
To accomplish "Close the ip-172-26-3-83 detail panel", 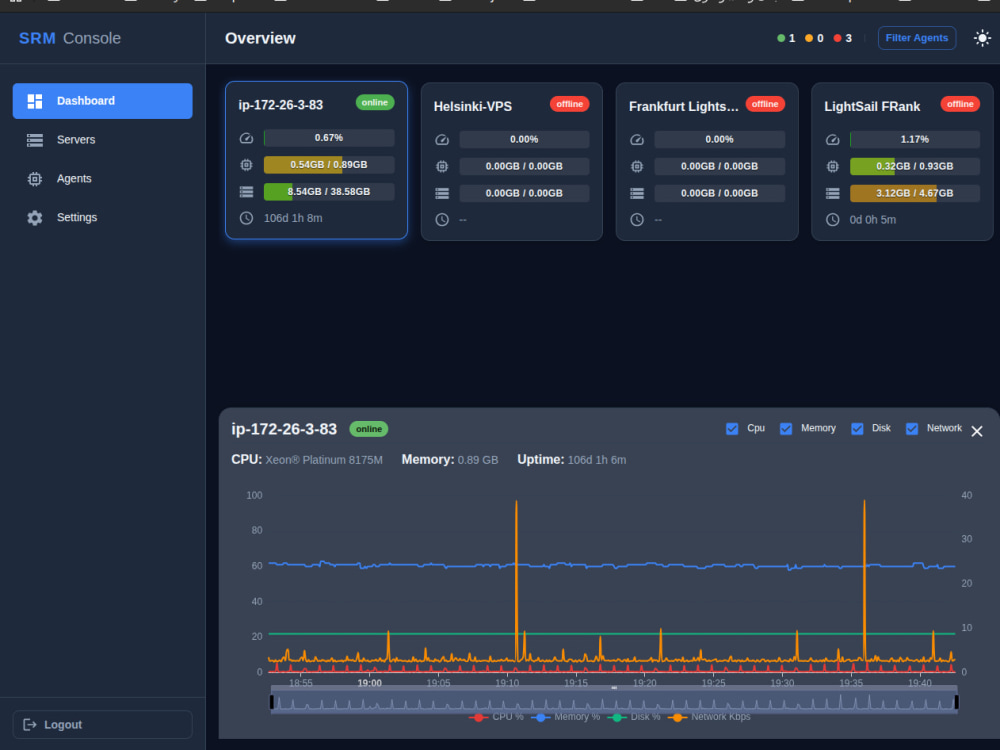I will click(x=976, y=432).
